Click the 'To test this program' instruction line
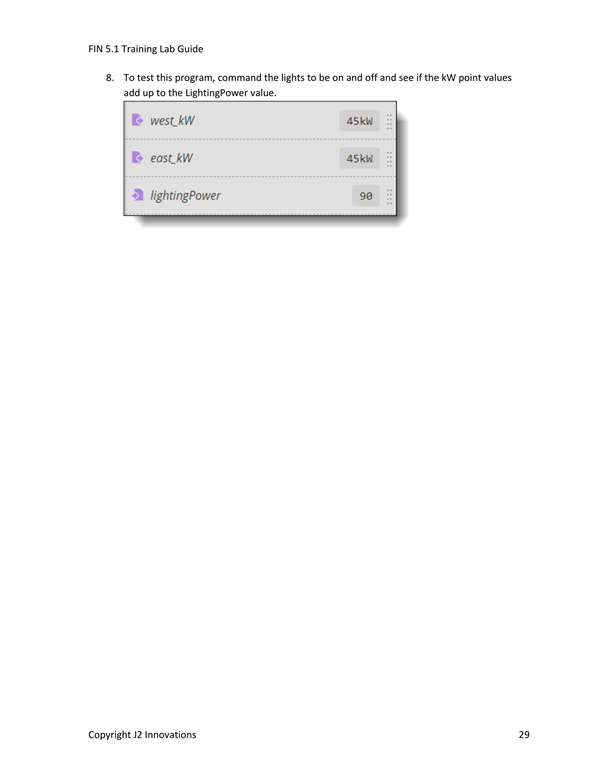The height and width of the screenshot is (776, 600). (x=317, y=78)
